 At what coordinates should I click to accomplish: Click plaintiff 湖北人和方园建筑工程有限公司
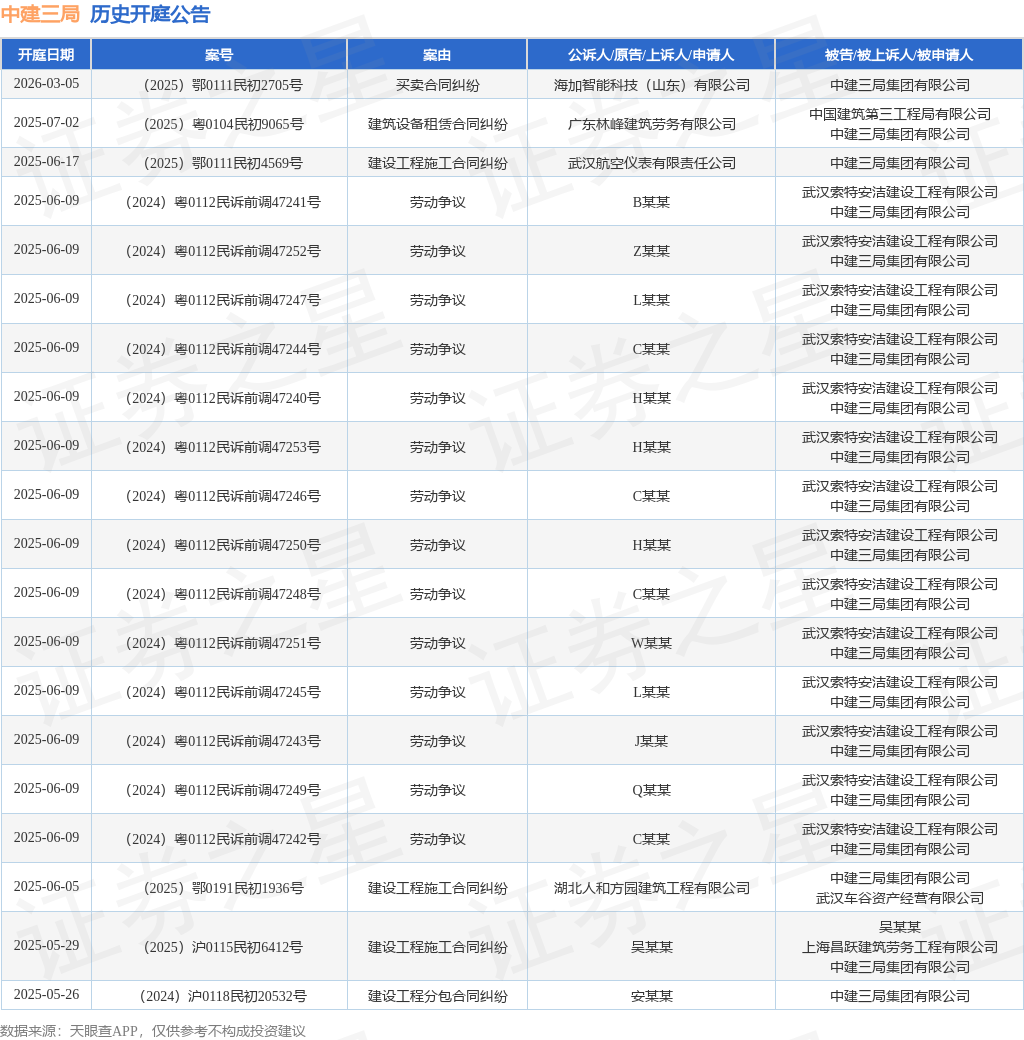[652, 888]
